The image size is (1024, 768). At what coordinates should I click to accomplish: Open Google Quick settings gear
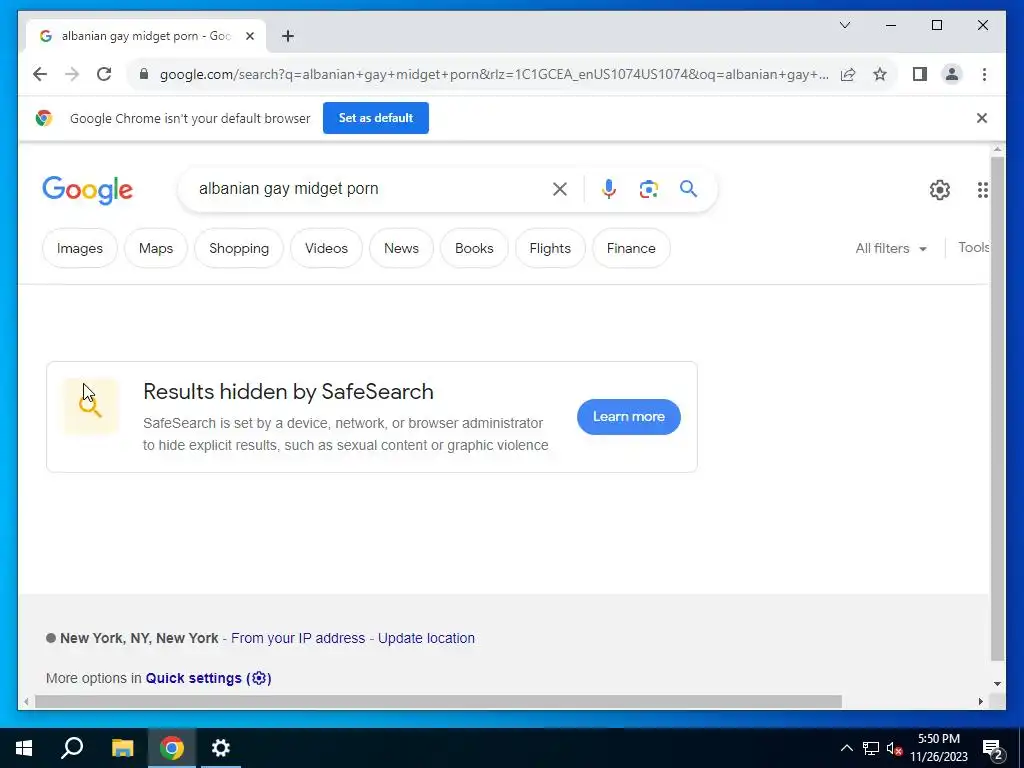point(940,190)
